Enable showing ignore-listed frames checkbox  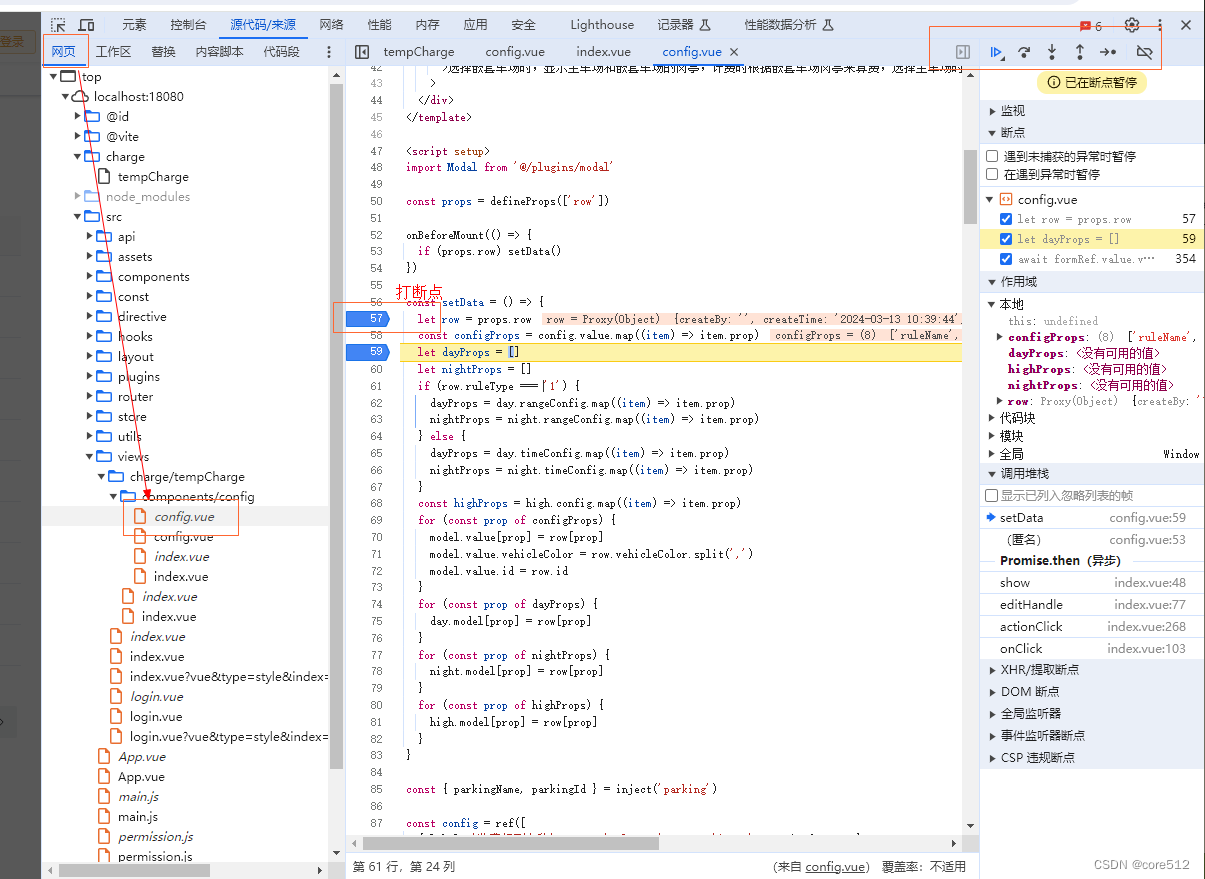992,496
